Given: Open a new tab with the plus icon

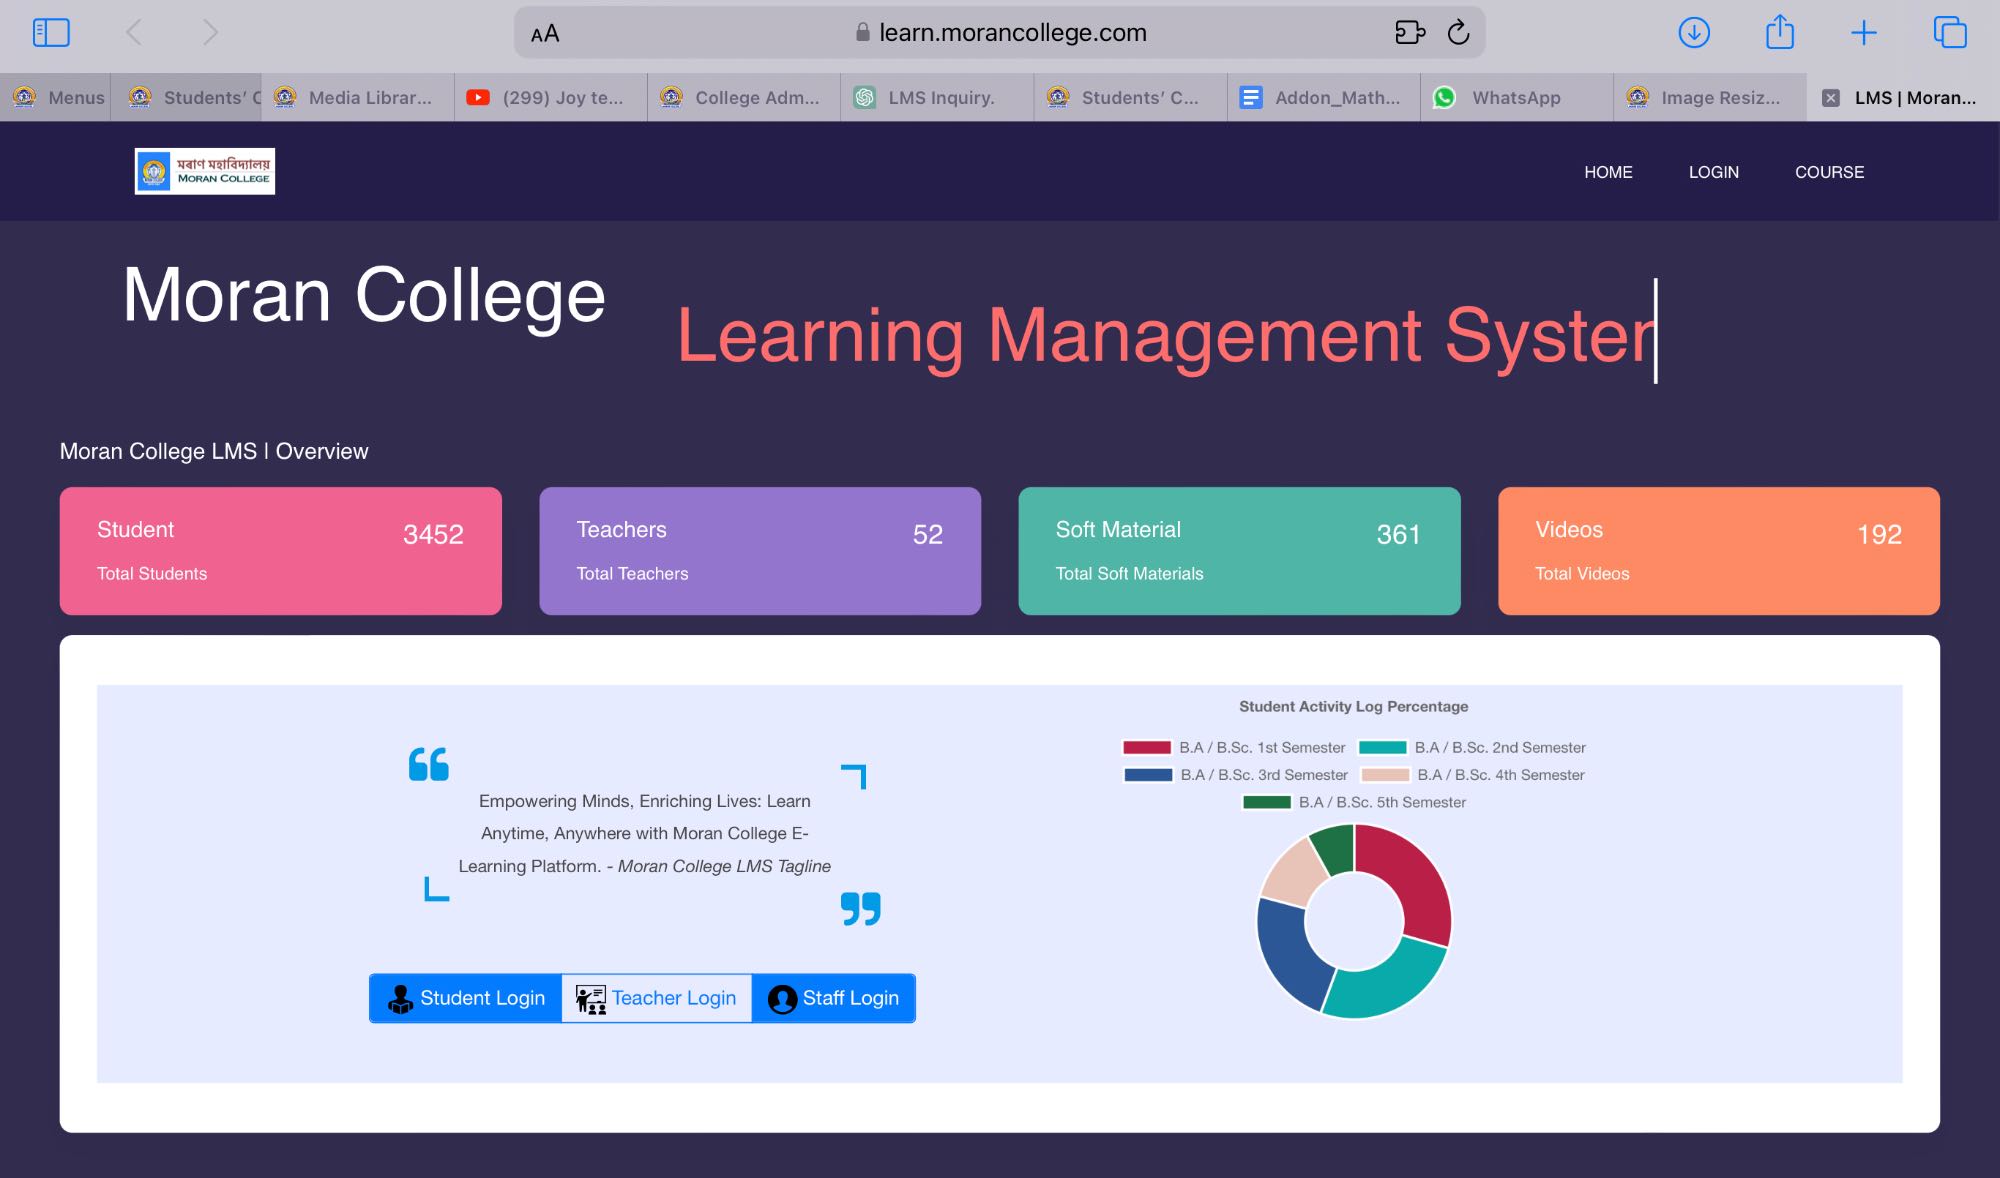Looking at the screenshot, I should coord(1864,33).
